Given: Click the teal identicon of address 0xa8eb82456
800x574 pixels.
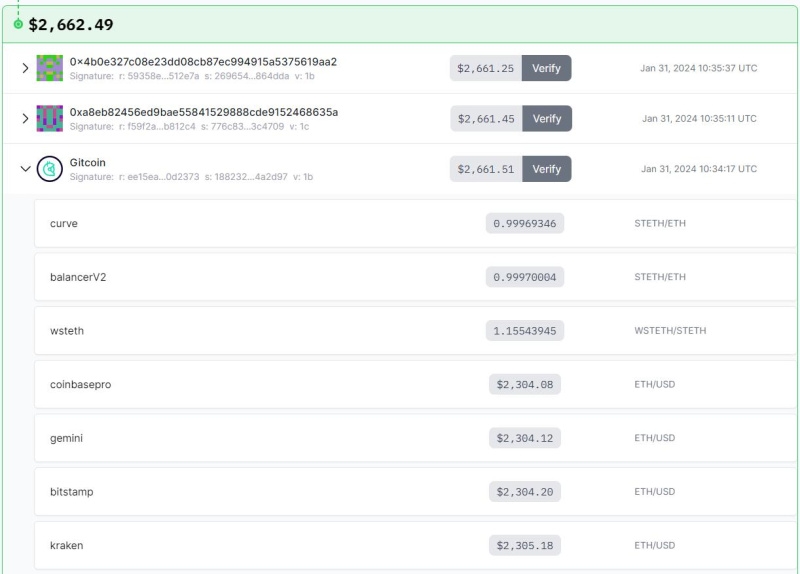Looking at the screenshot, I should click(x=49, y=118).
